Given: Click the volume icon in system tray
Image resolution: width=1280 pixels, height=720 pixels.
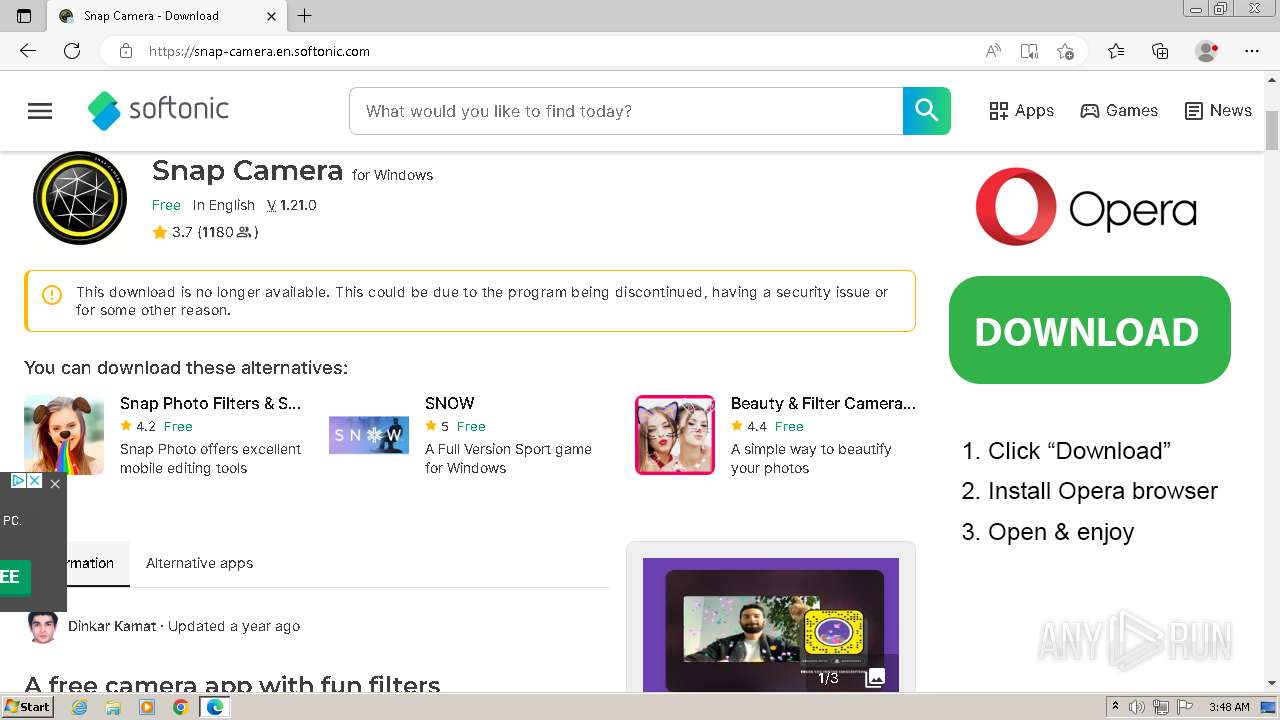Looking at the screenshot, I should click(x=1138, y=707).
